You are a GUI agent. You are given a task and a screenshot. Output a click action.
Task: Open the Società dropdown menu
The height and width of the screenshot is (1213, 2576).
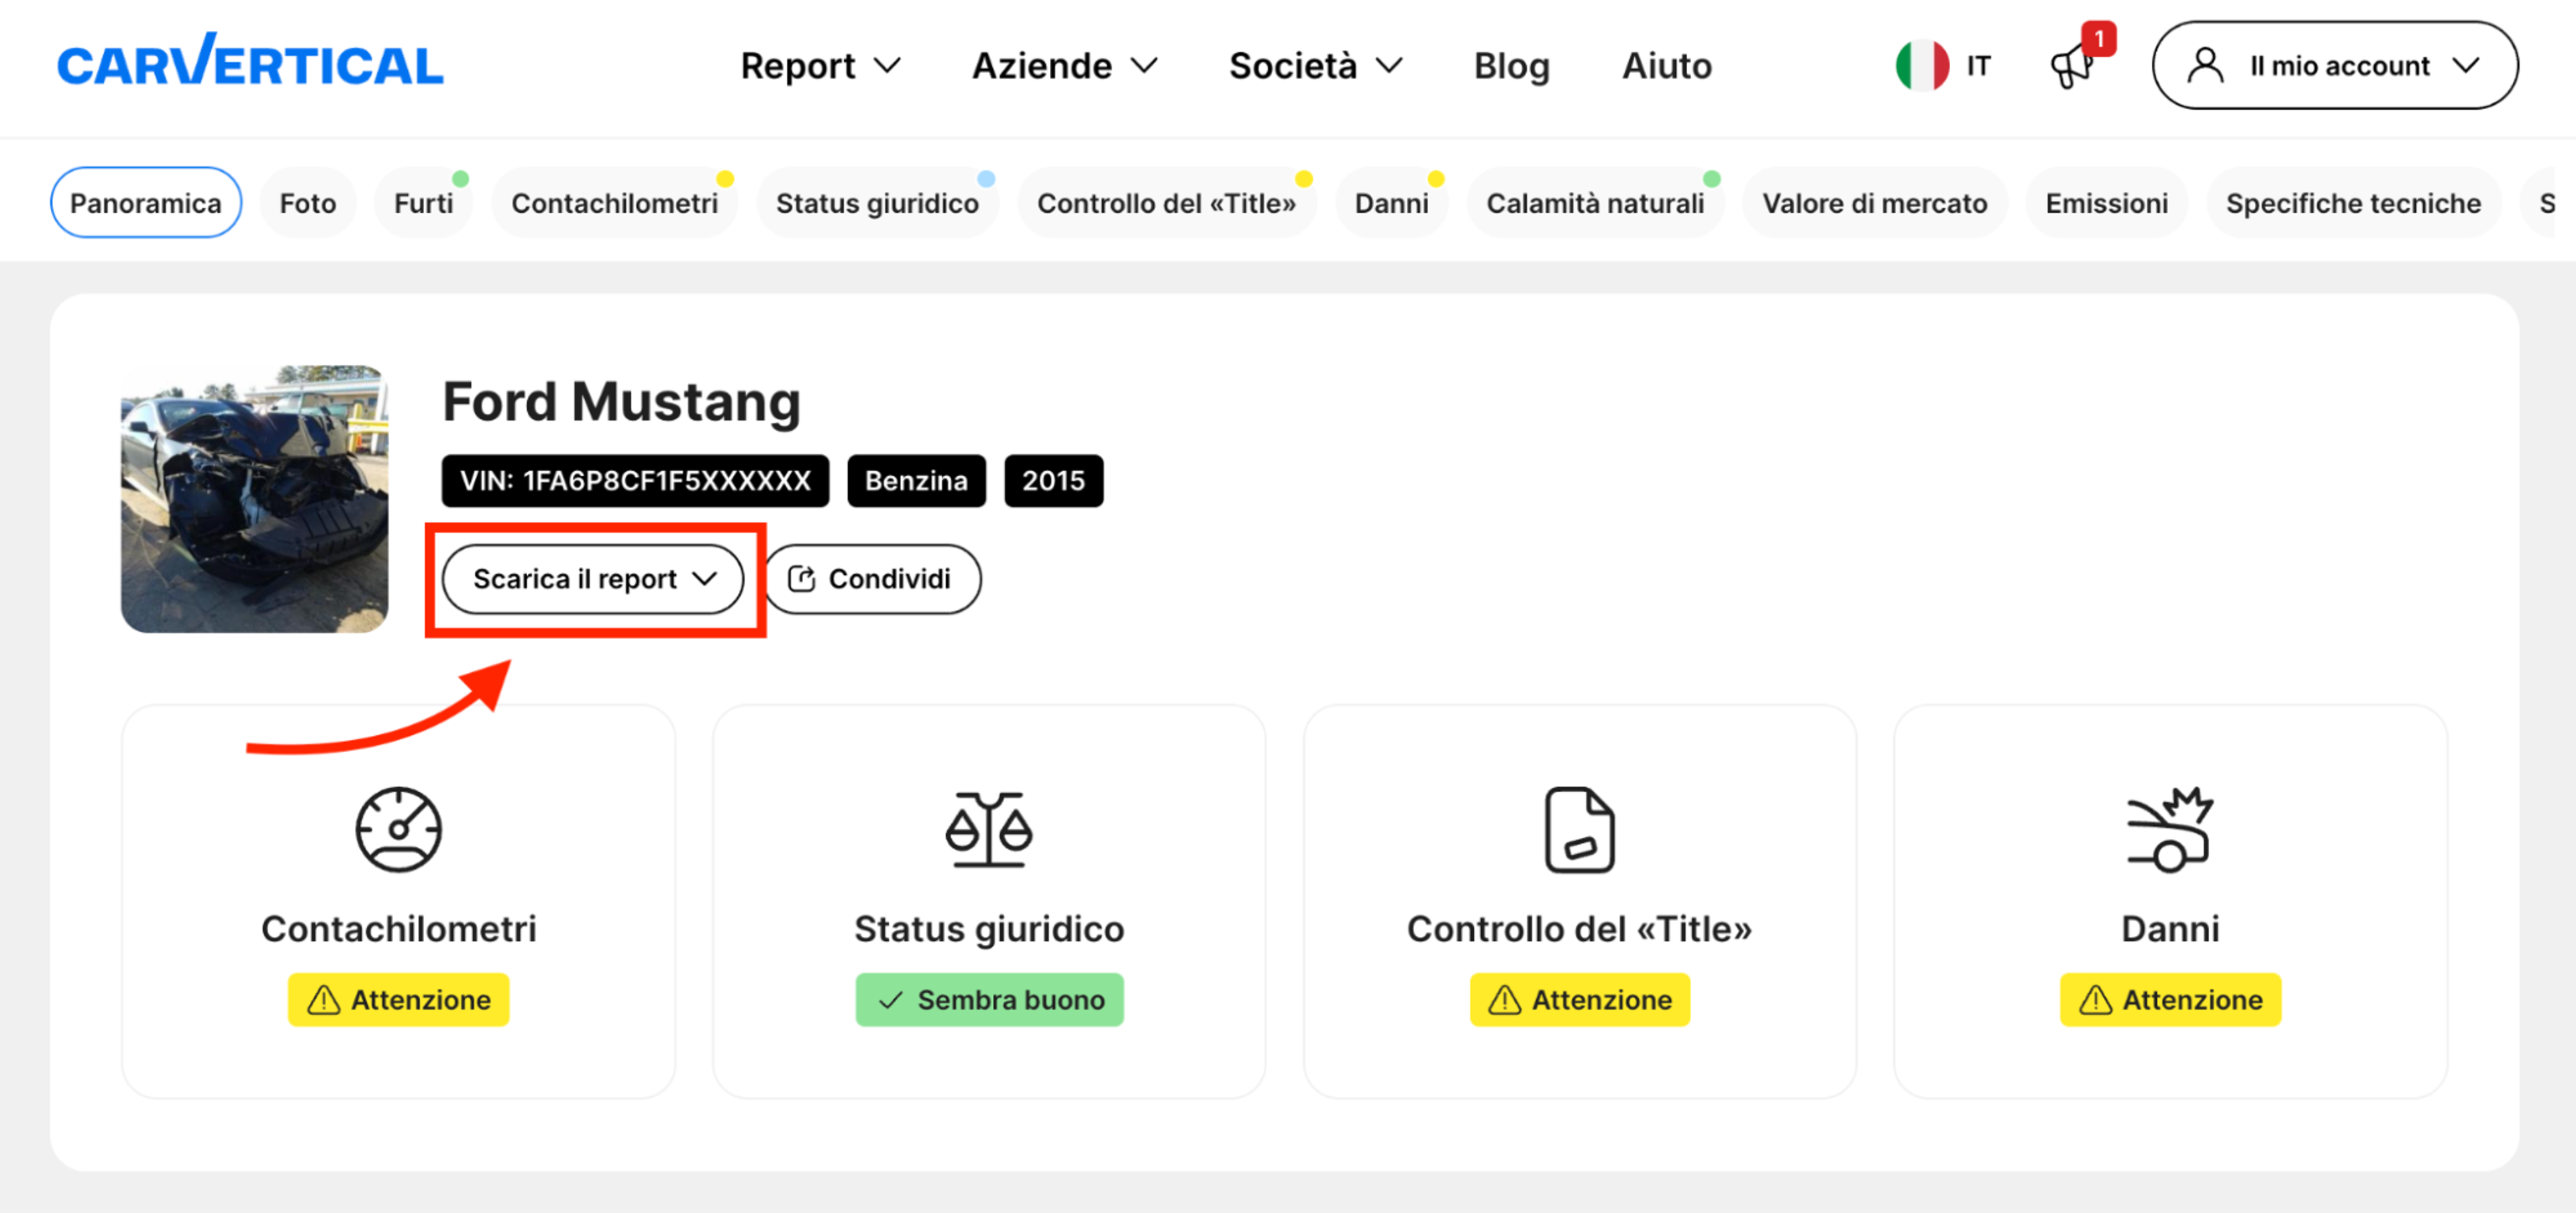(1315, 66)
